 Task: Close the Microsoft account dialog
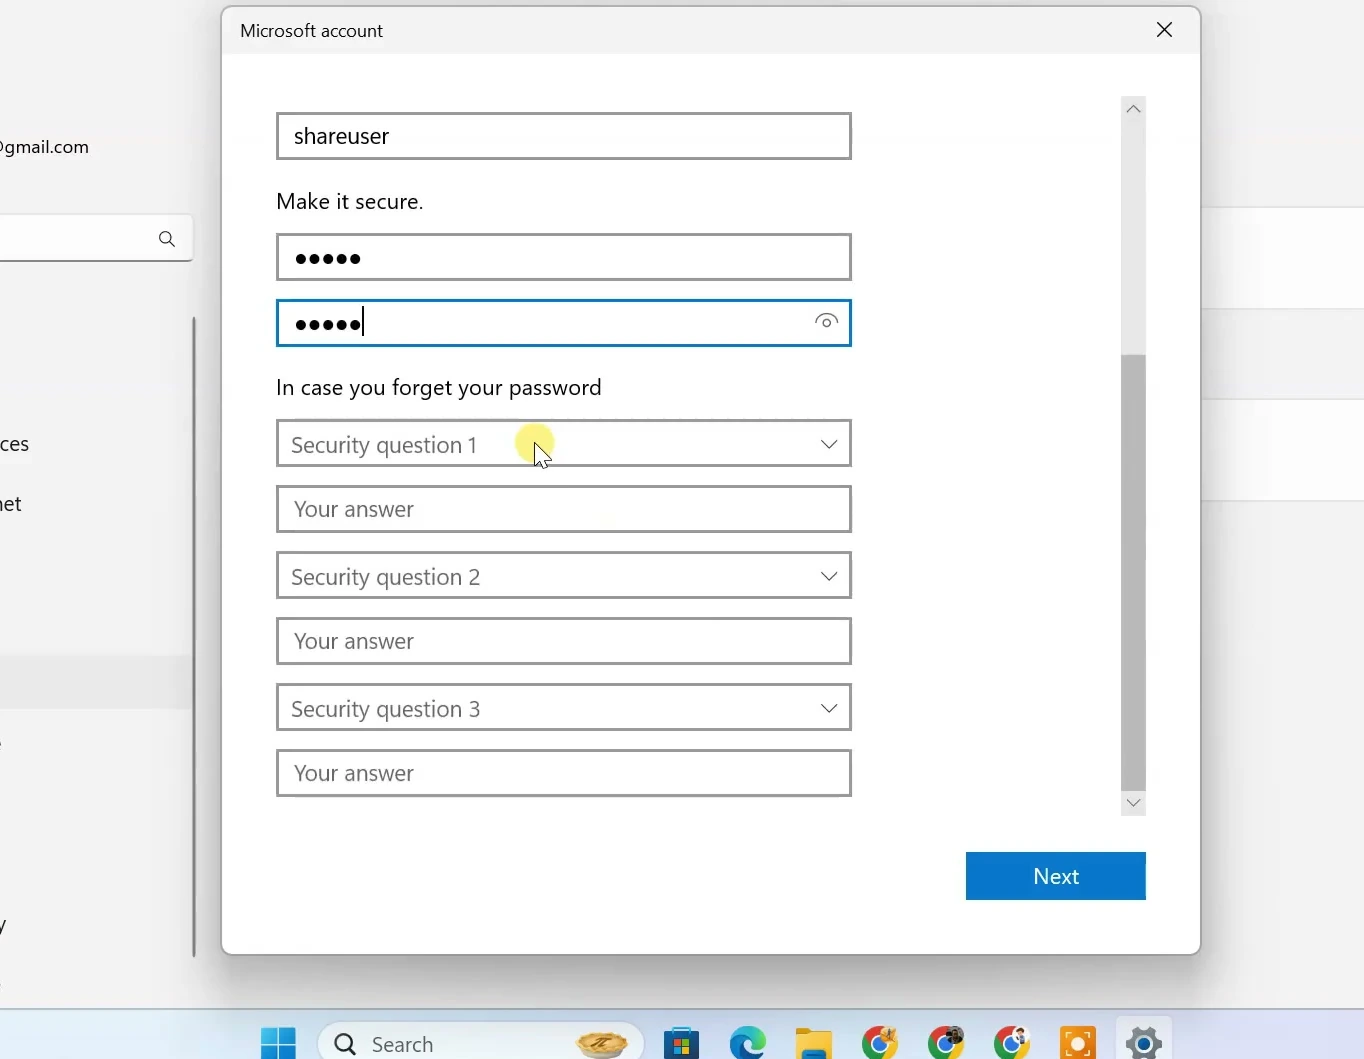point(1164,30)
